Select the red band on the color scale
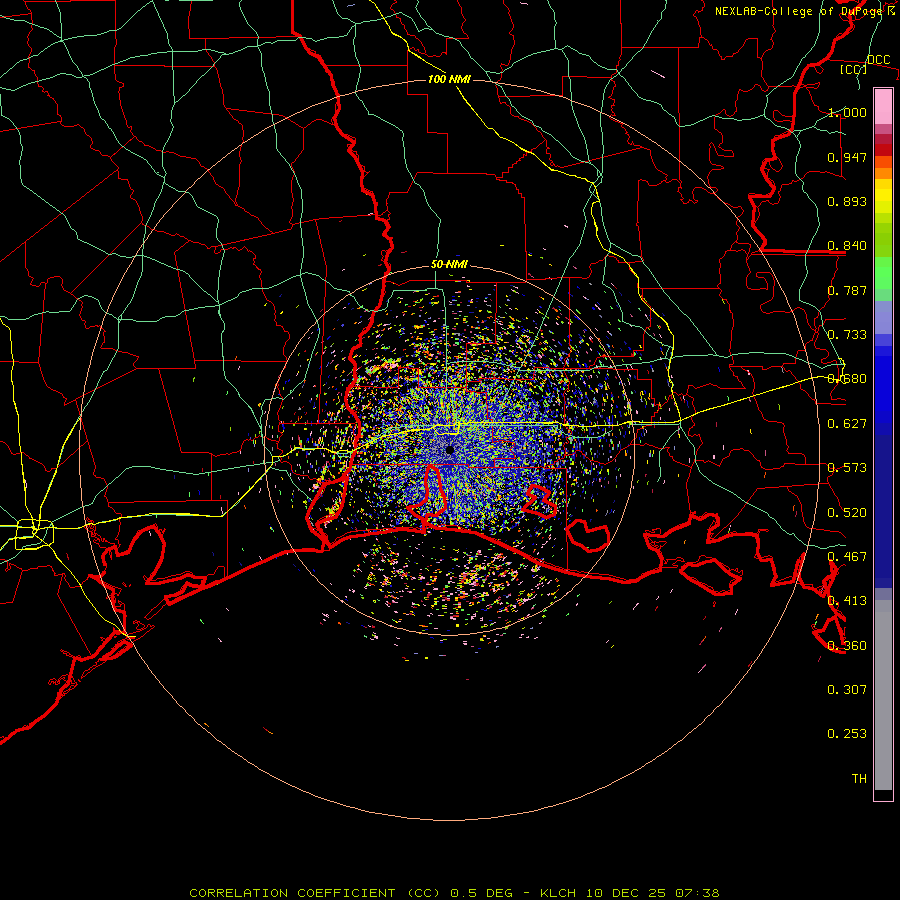 click(x=883, y=149)
